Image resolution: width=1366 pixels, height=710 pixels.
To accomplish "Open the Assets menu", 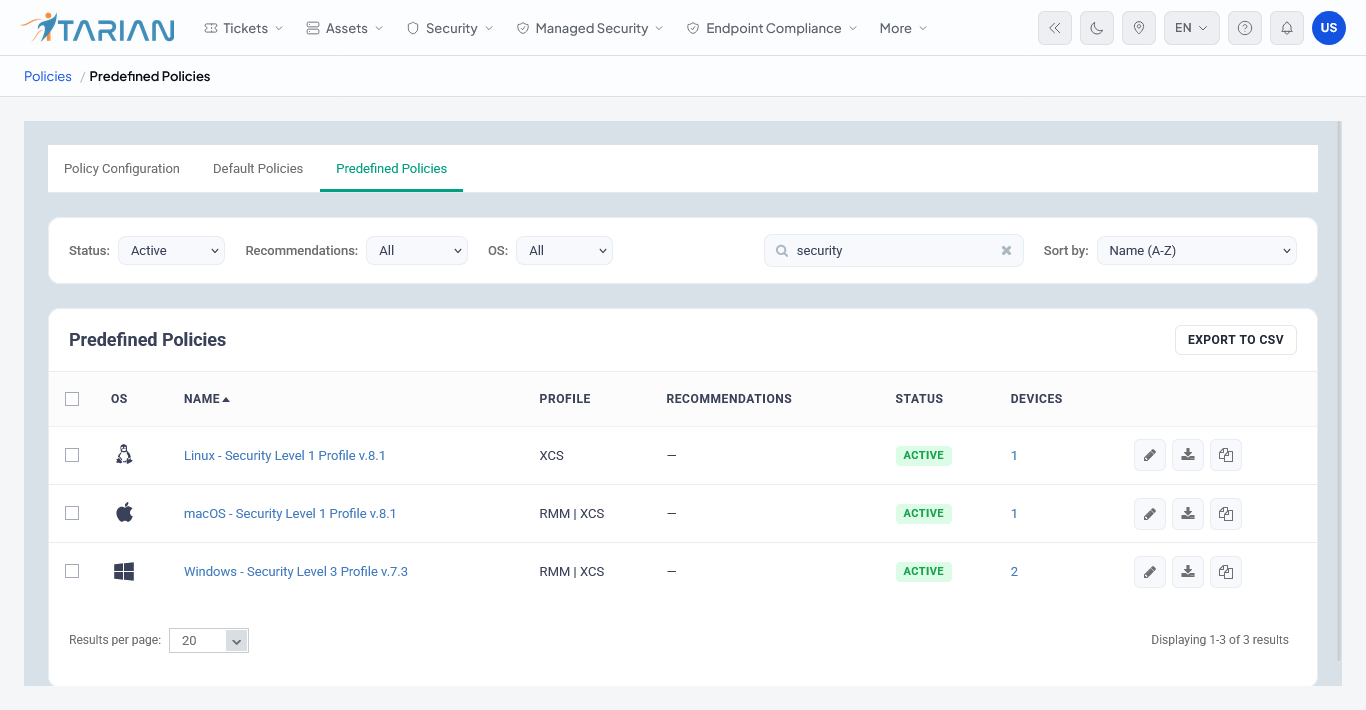I will (x=345, y=28).
